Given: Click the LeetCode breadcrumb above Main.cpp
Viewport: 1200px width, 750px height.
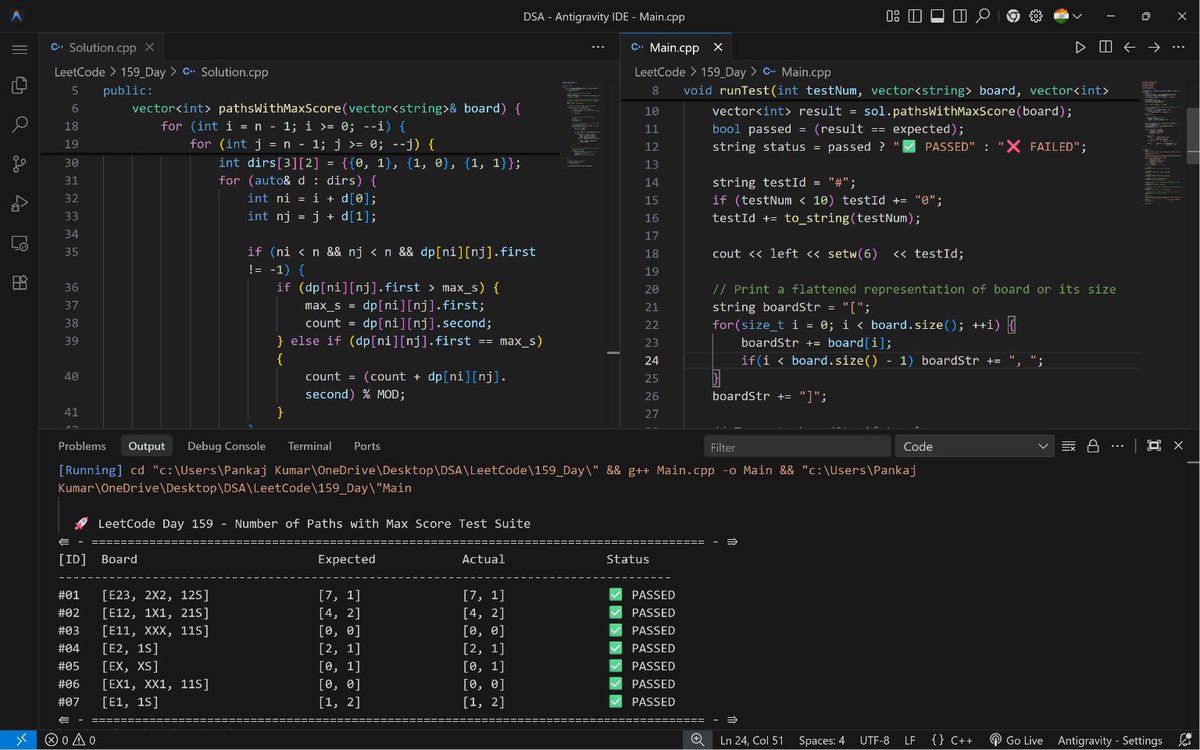Looking at the screenshot, I should [660, 72].
